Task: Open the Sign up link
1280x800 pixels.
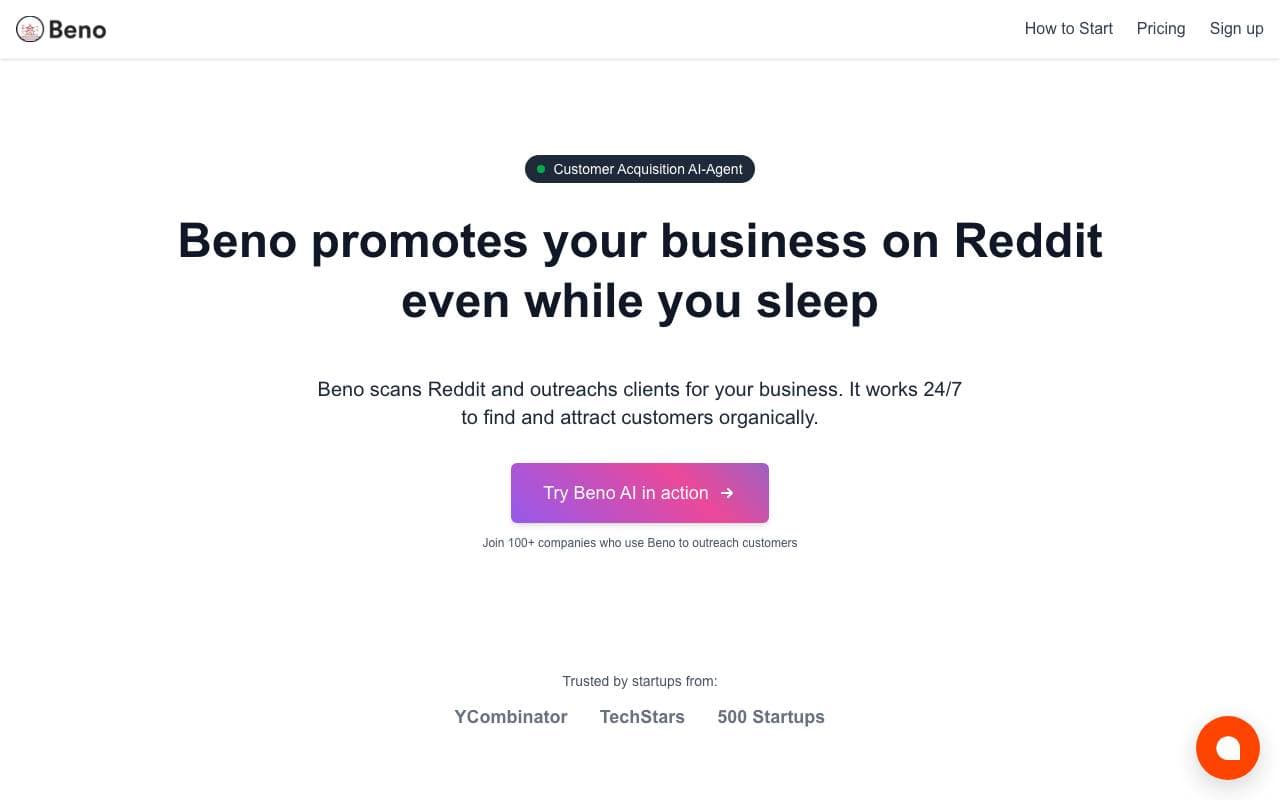Action: coord(1236,28)
